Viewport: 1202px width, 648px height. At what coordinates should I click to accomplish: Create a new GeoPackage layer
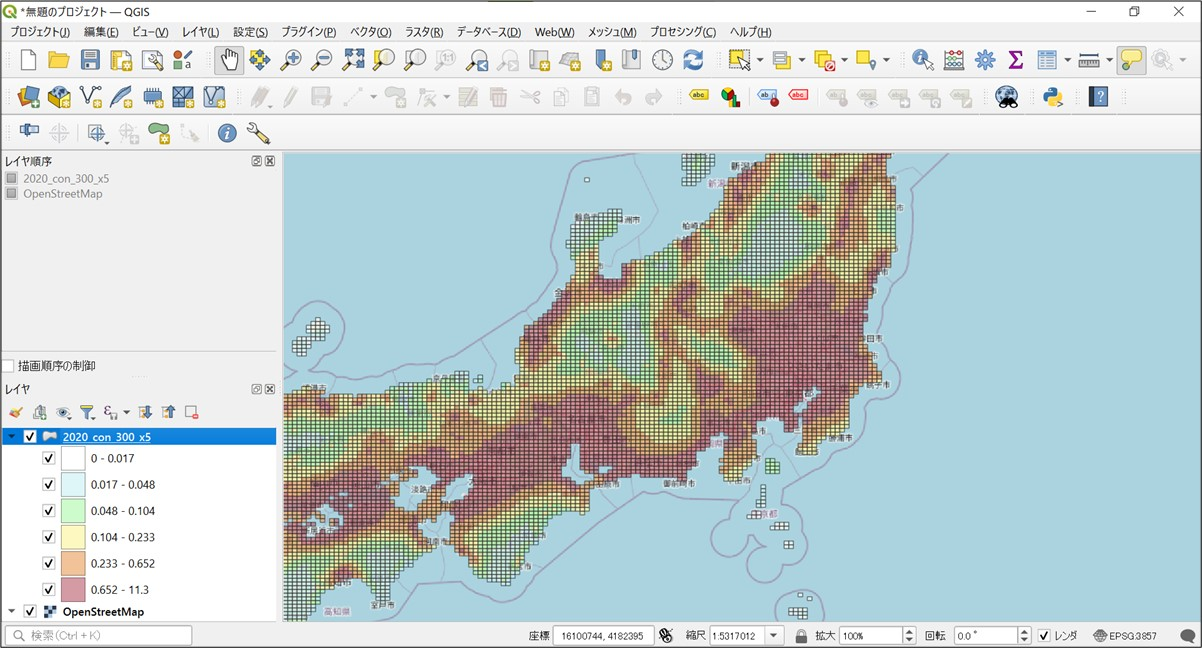(x=59, y=97)
